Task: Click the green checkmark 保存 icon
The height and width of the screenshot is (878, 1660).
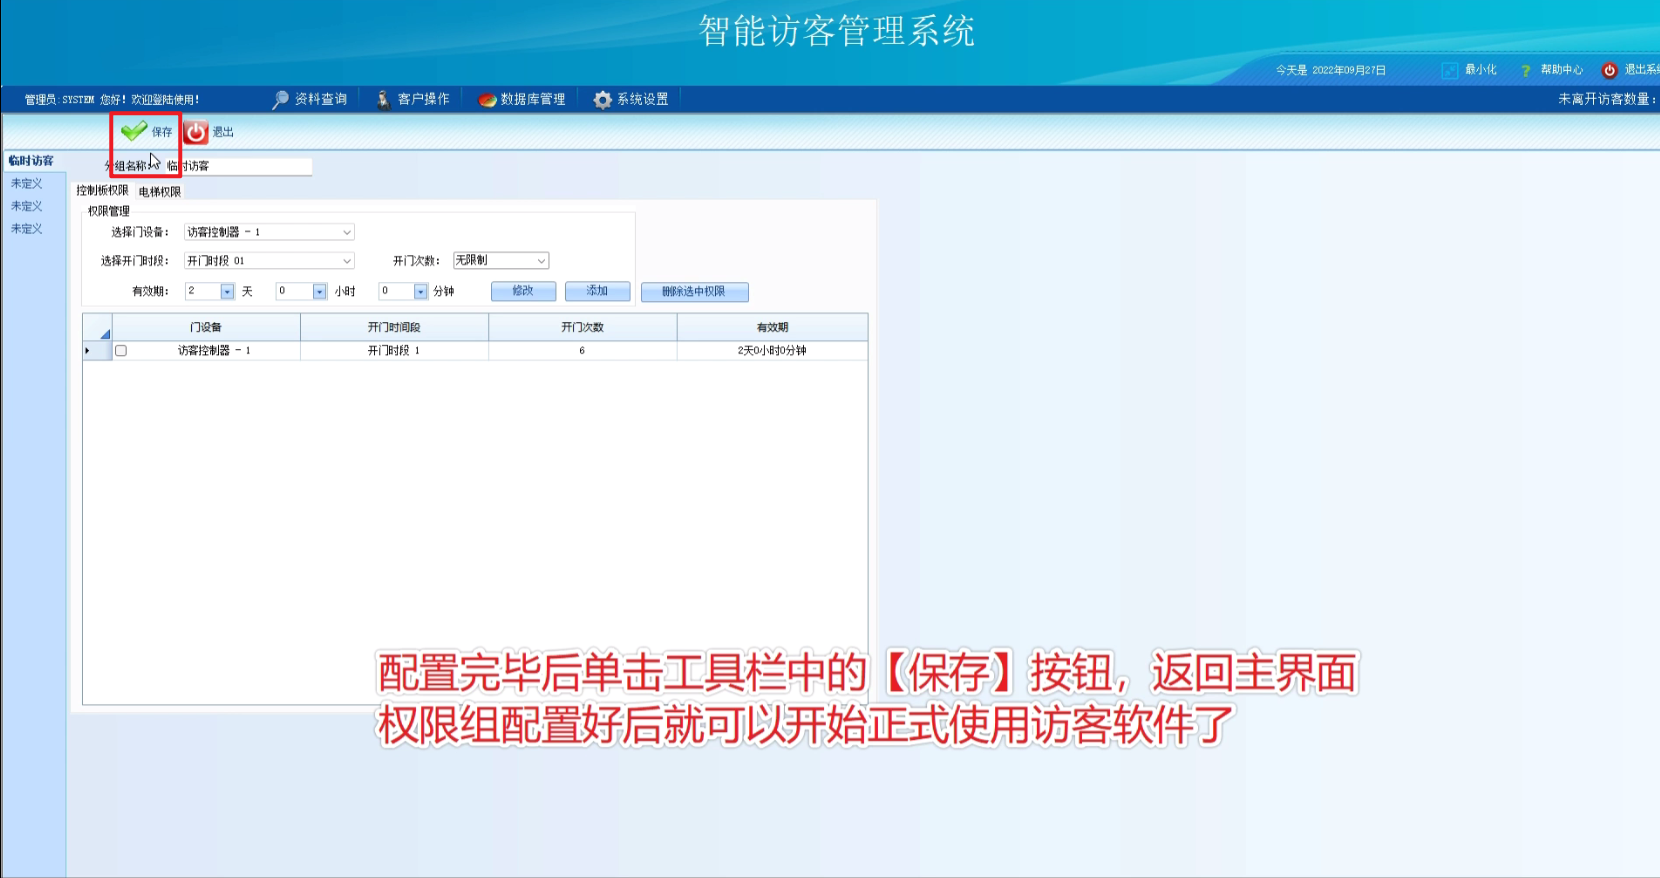Action: 134,131
